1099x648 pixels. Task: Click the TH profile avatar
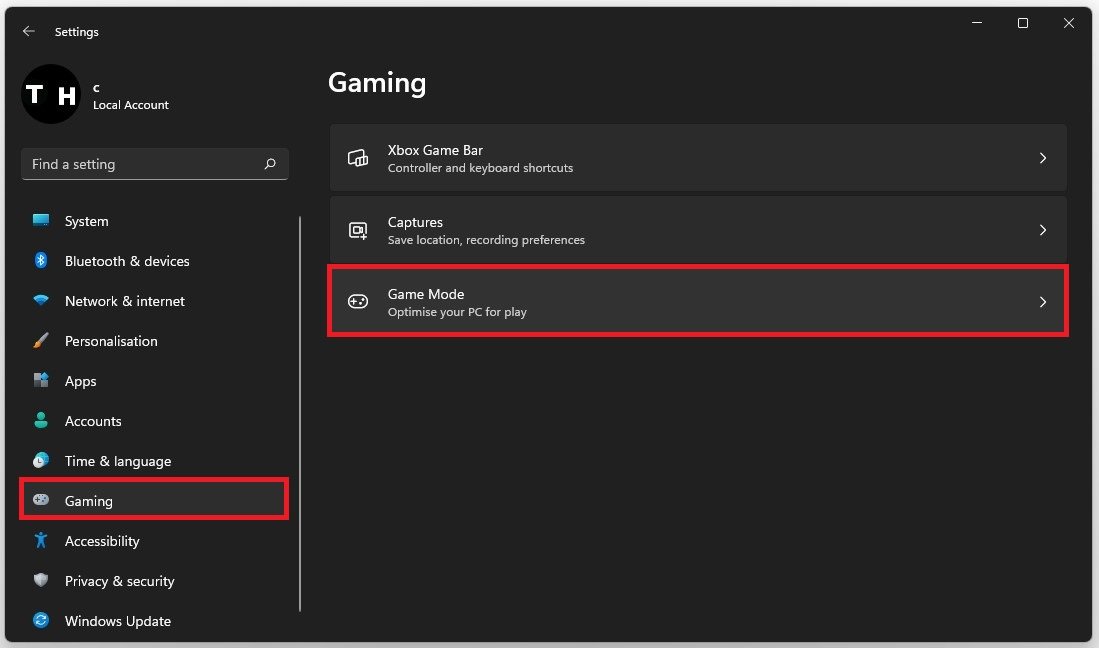[x=51, y=94]
